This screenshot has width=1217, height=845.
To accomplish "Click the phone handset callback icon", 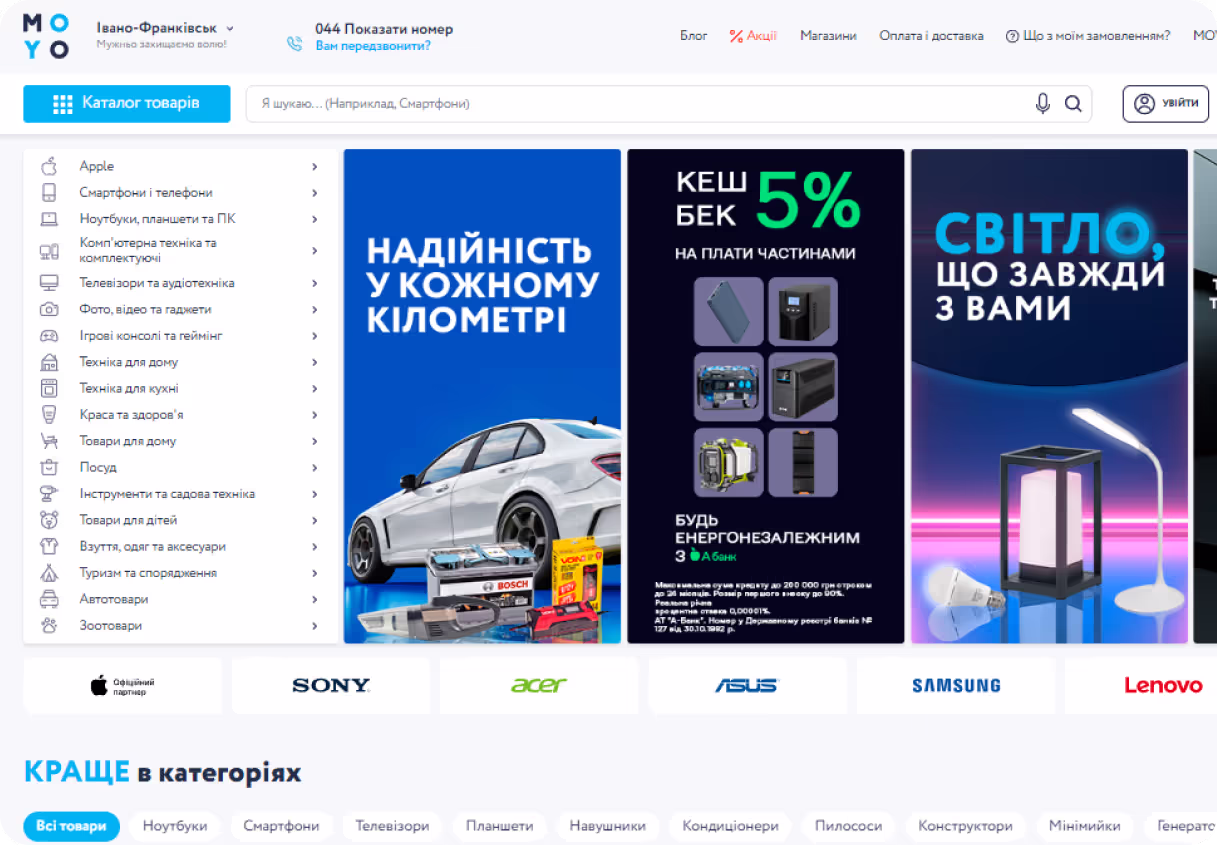I will pyautogui.click(x=294, y=43).
